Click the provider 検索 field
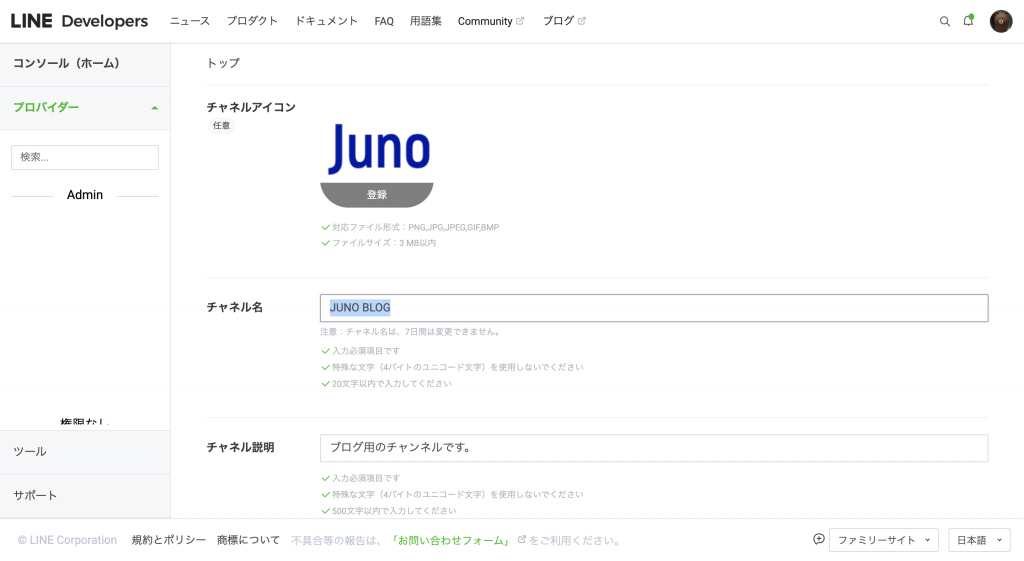 point(85,157)
